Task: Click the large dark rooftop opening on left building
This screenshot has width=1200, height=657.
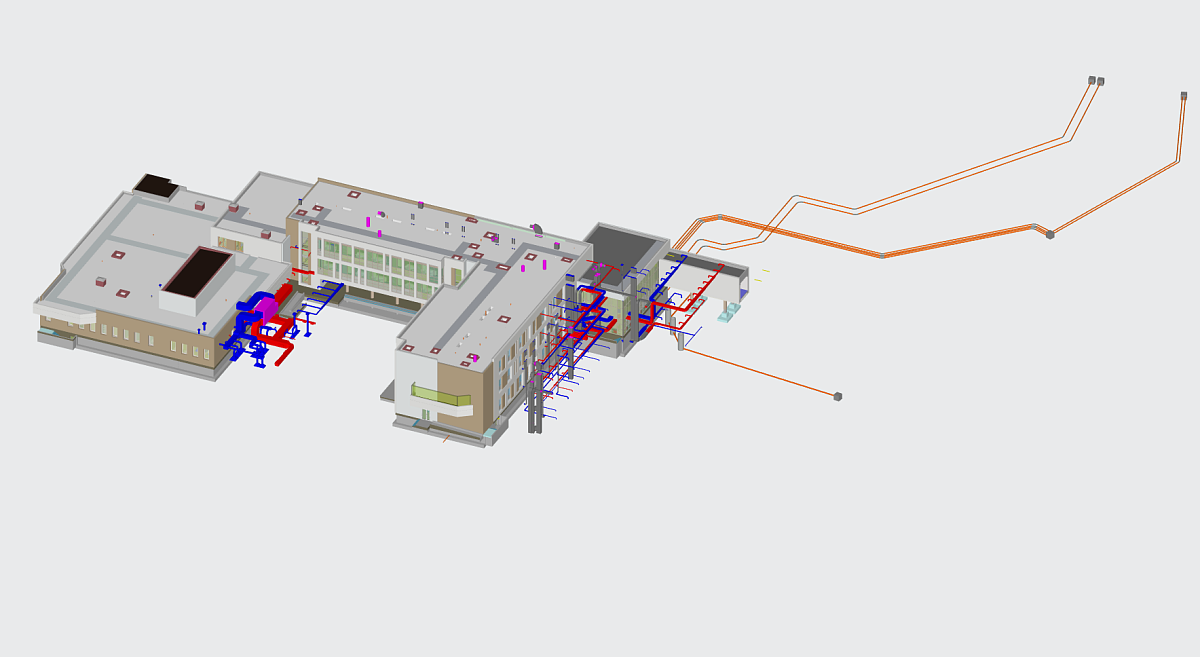Action: coord(197,270)
